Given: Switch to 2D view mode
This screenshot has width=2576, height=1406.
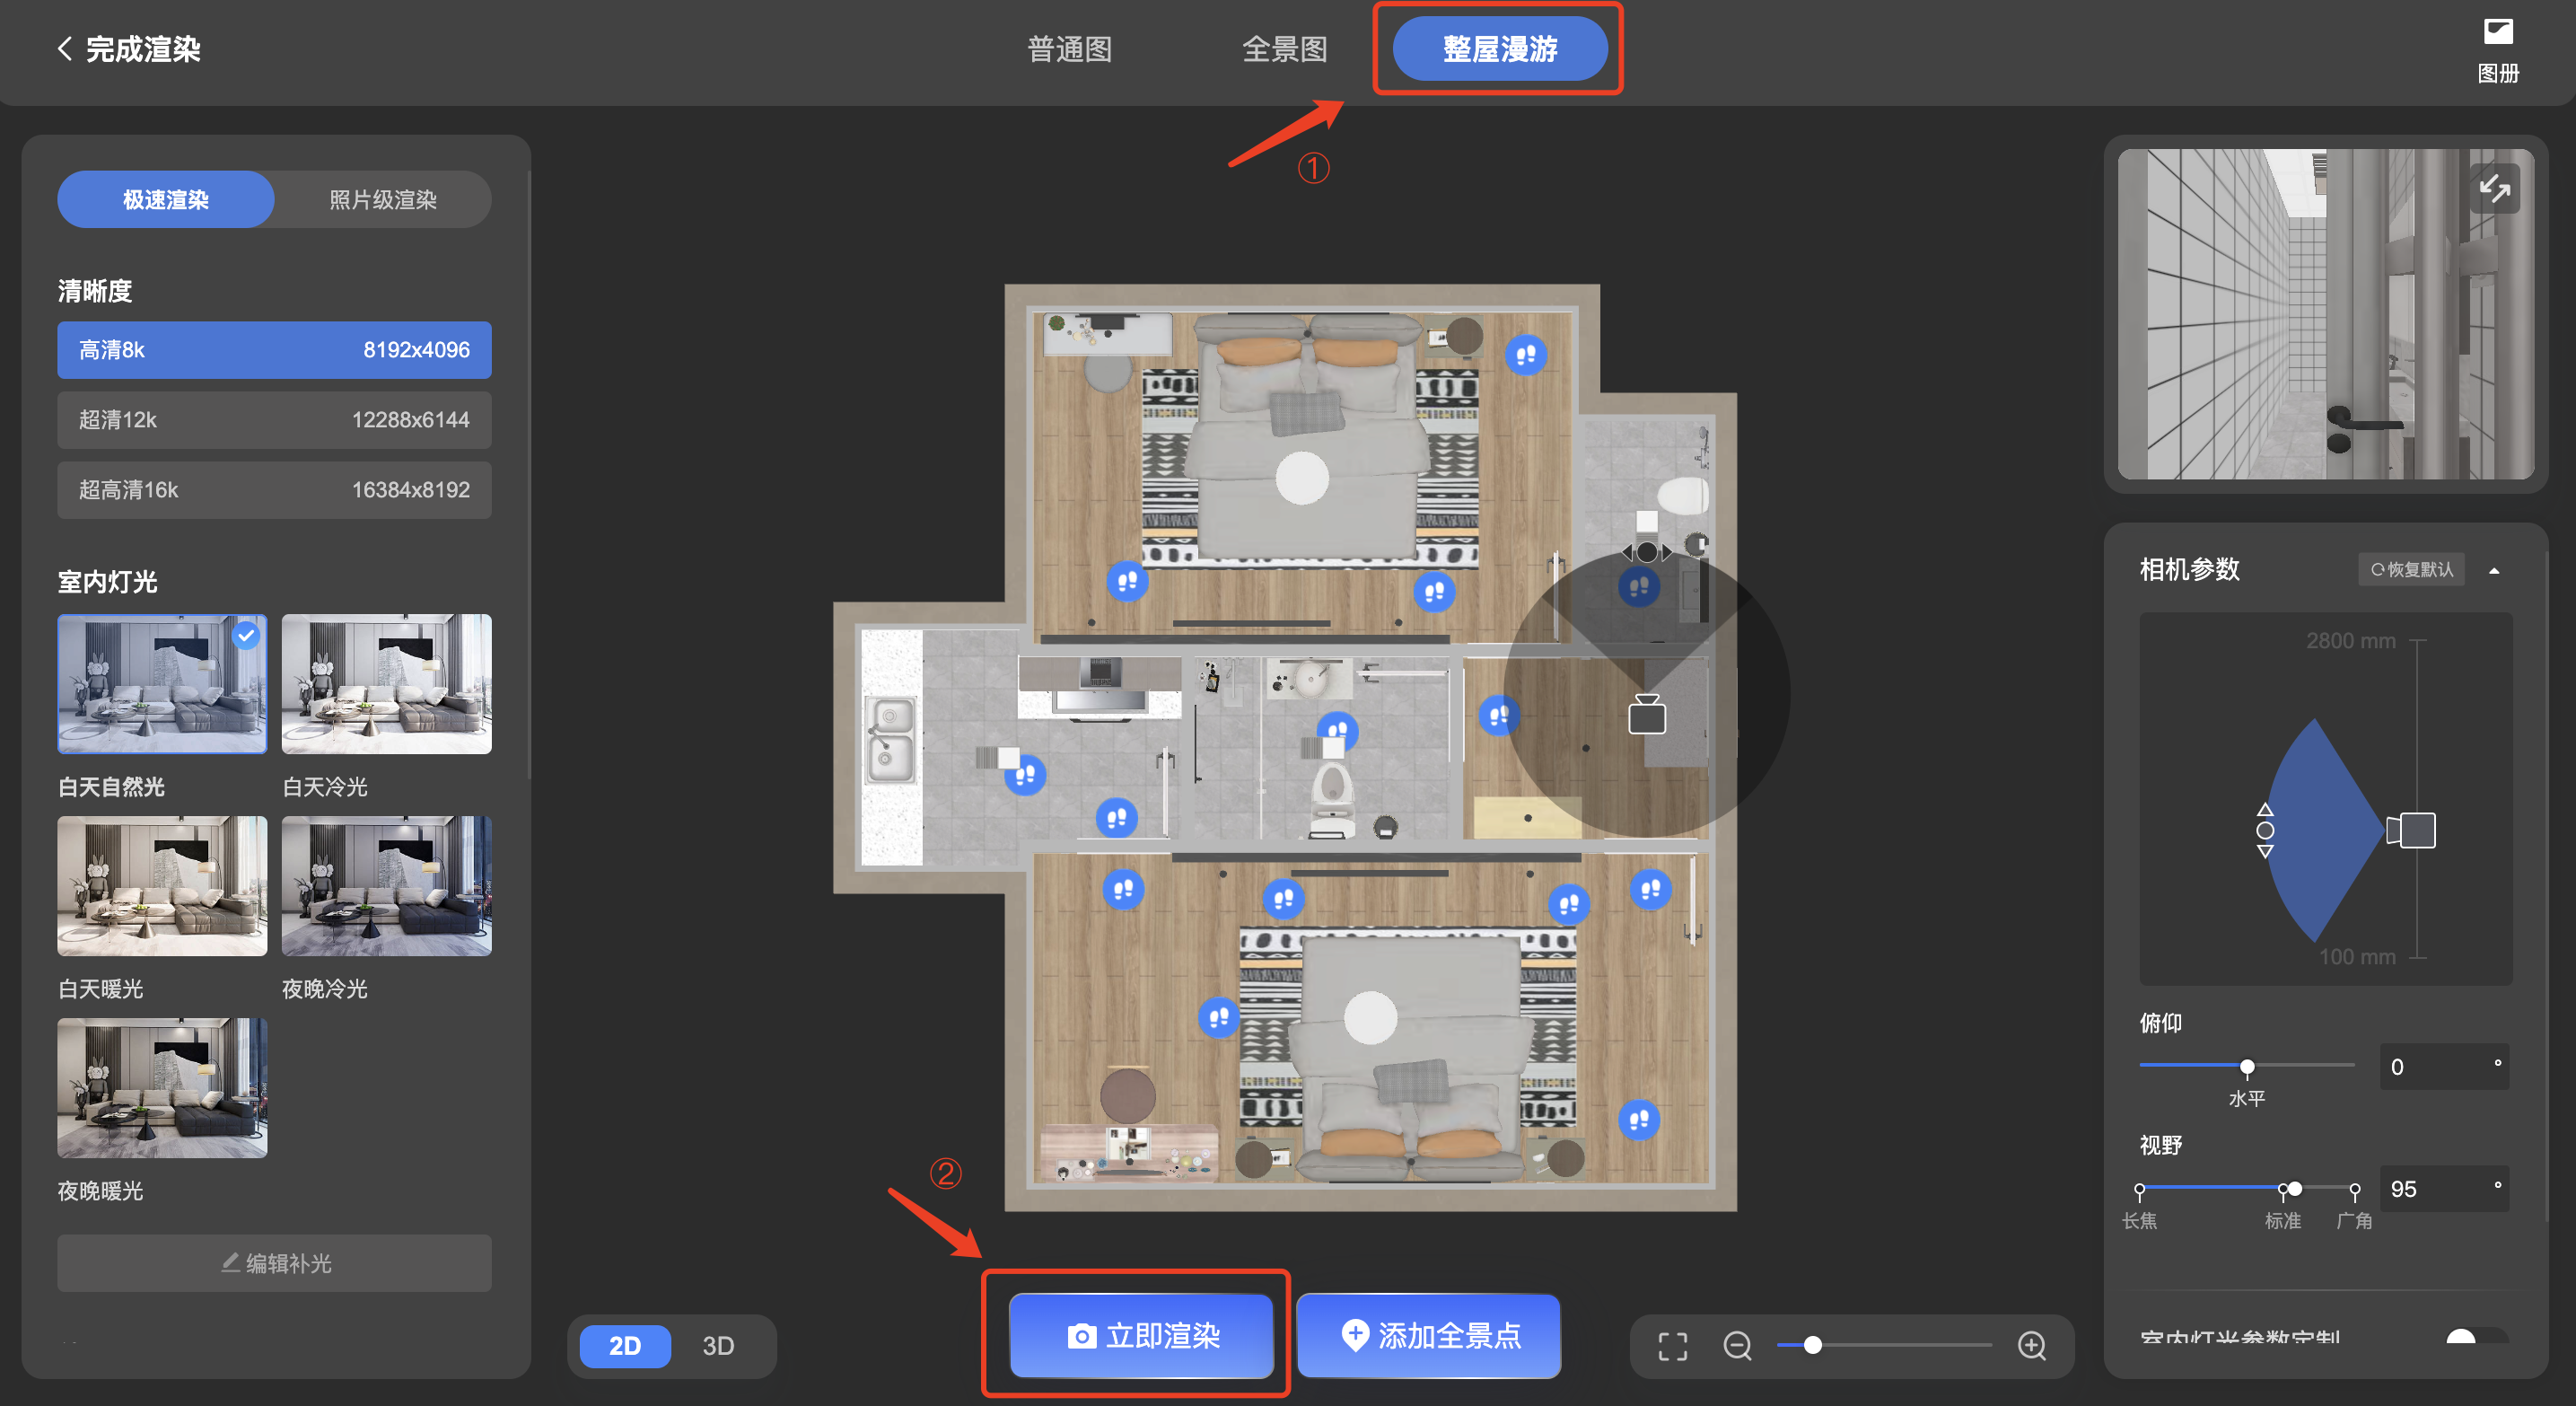Looking at the screenshot, I should 625,1345.
